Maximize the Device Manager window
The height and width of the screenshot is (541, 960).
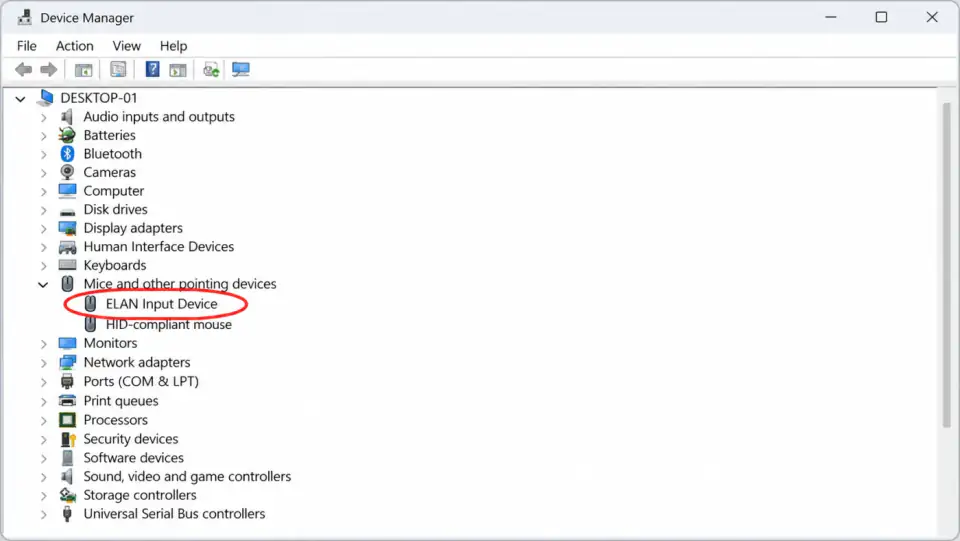click(x=881, y=17)
